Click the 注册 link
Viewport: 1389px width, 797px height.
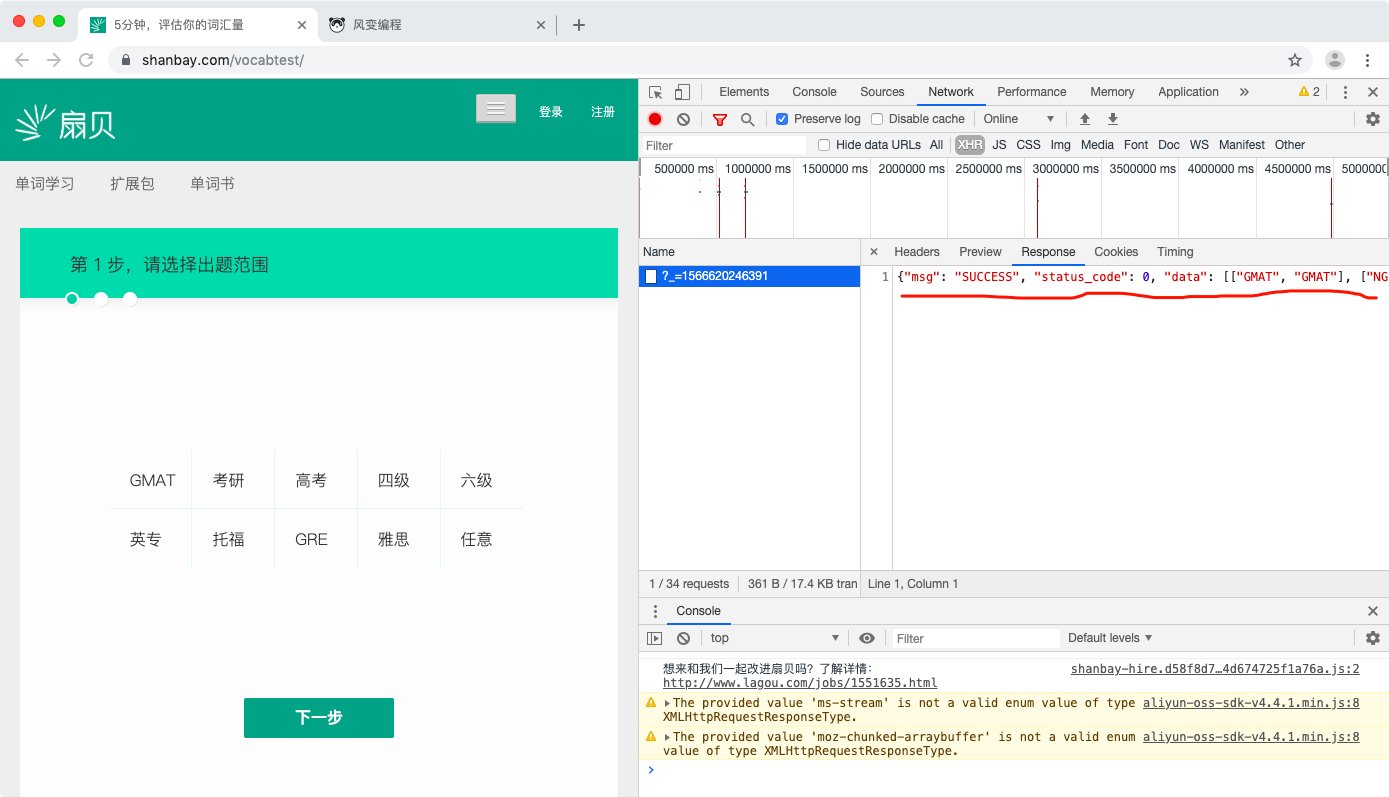pos(603,112)
